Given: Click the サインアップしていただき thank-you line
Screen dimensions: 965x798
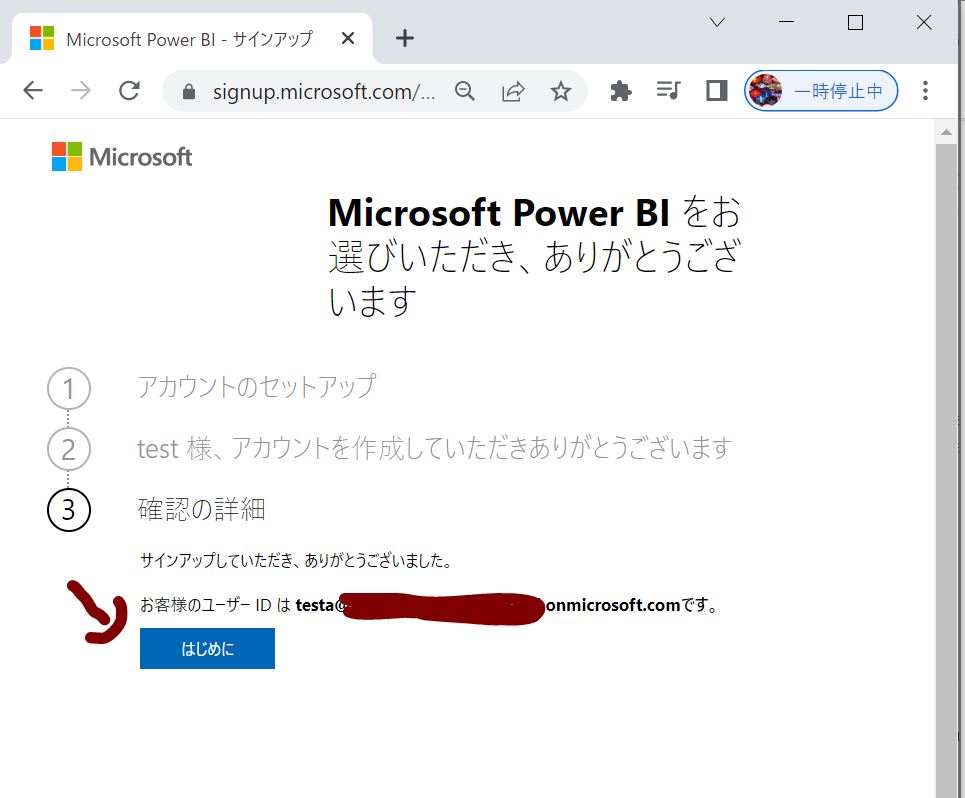Looking at the screenshot, I should tap(297, 560).
